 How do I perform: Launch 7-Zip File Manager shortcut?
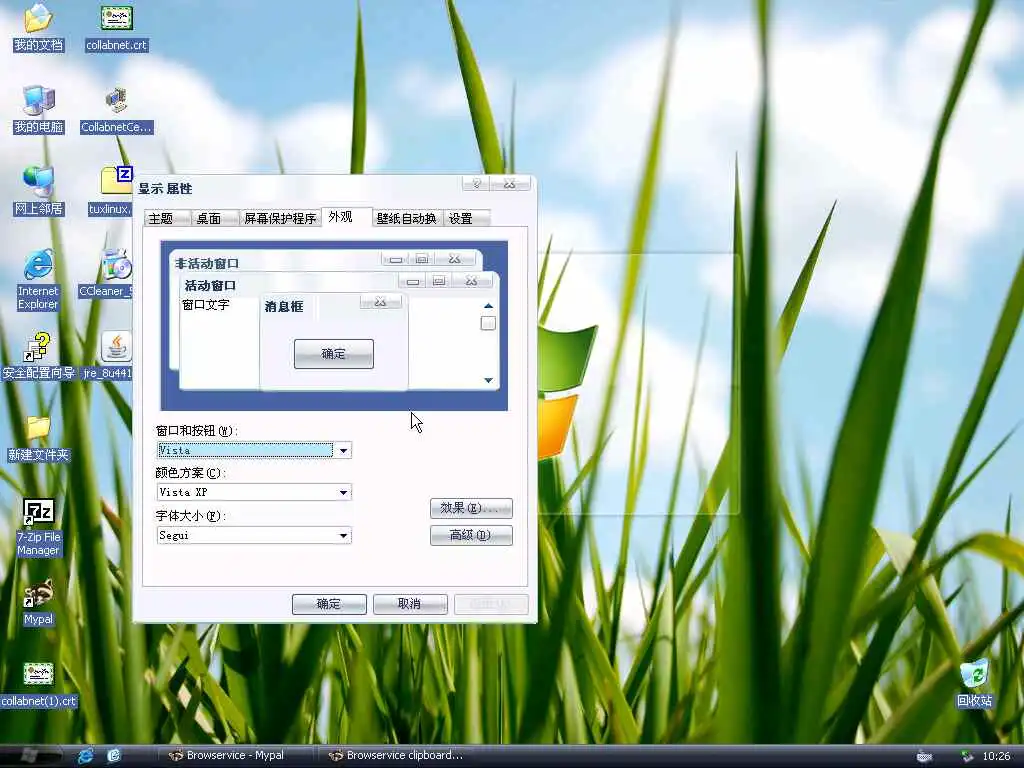point(39,528)
